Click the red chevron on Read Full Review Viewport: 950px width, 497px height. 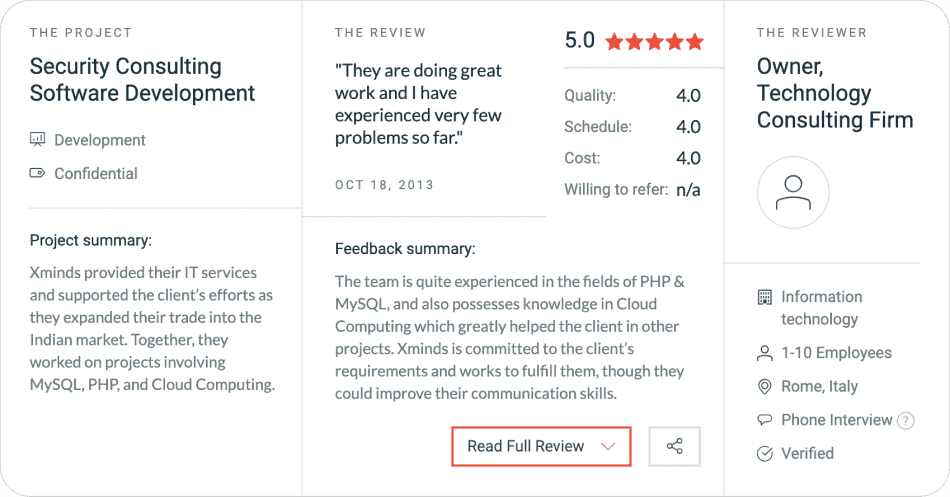pyautogui.click(x=608, y=447)
